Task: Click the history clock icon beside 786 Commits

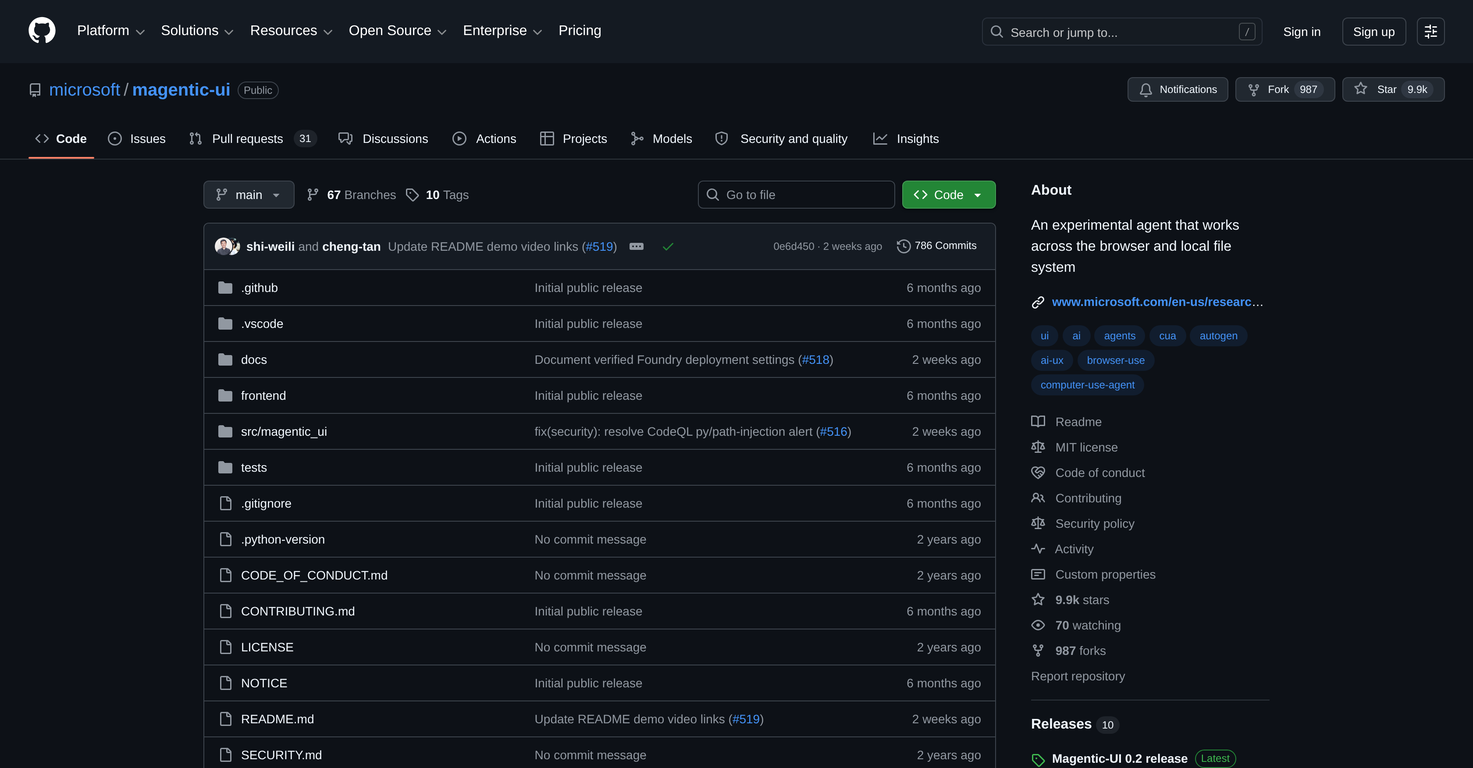Action: pyautogui.click(x=904, y=246)
